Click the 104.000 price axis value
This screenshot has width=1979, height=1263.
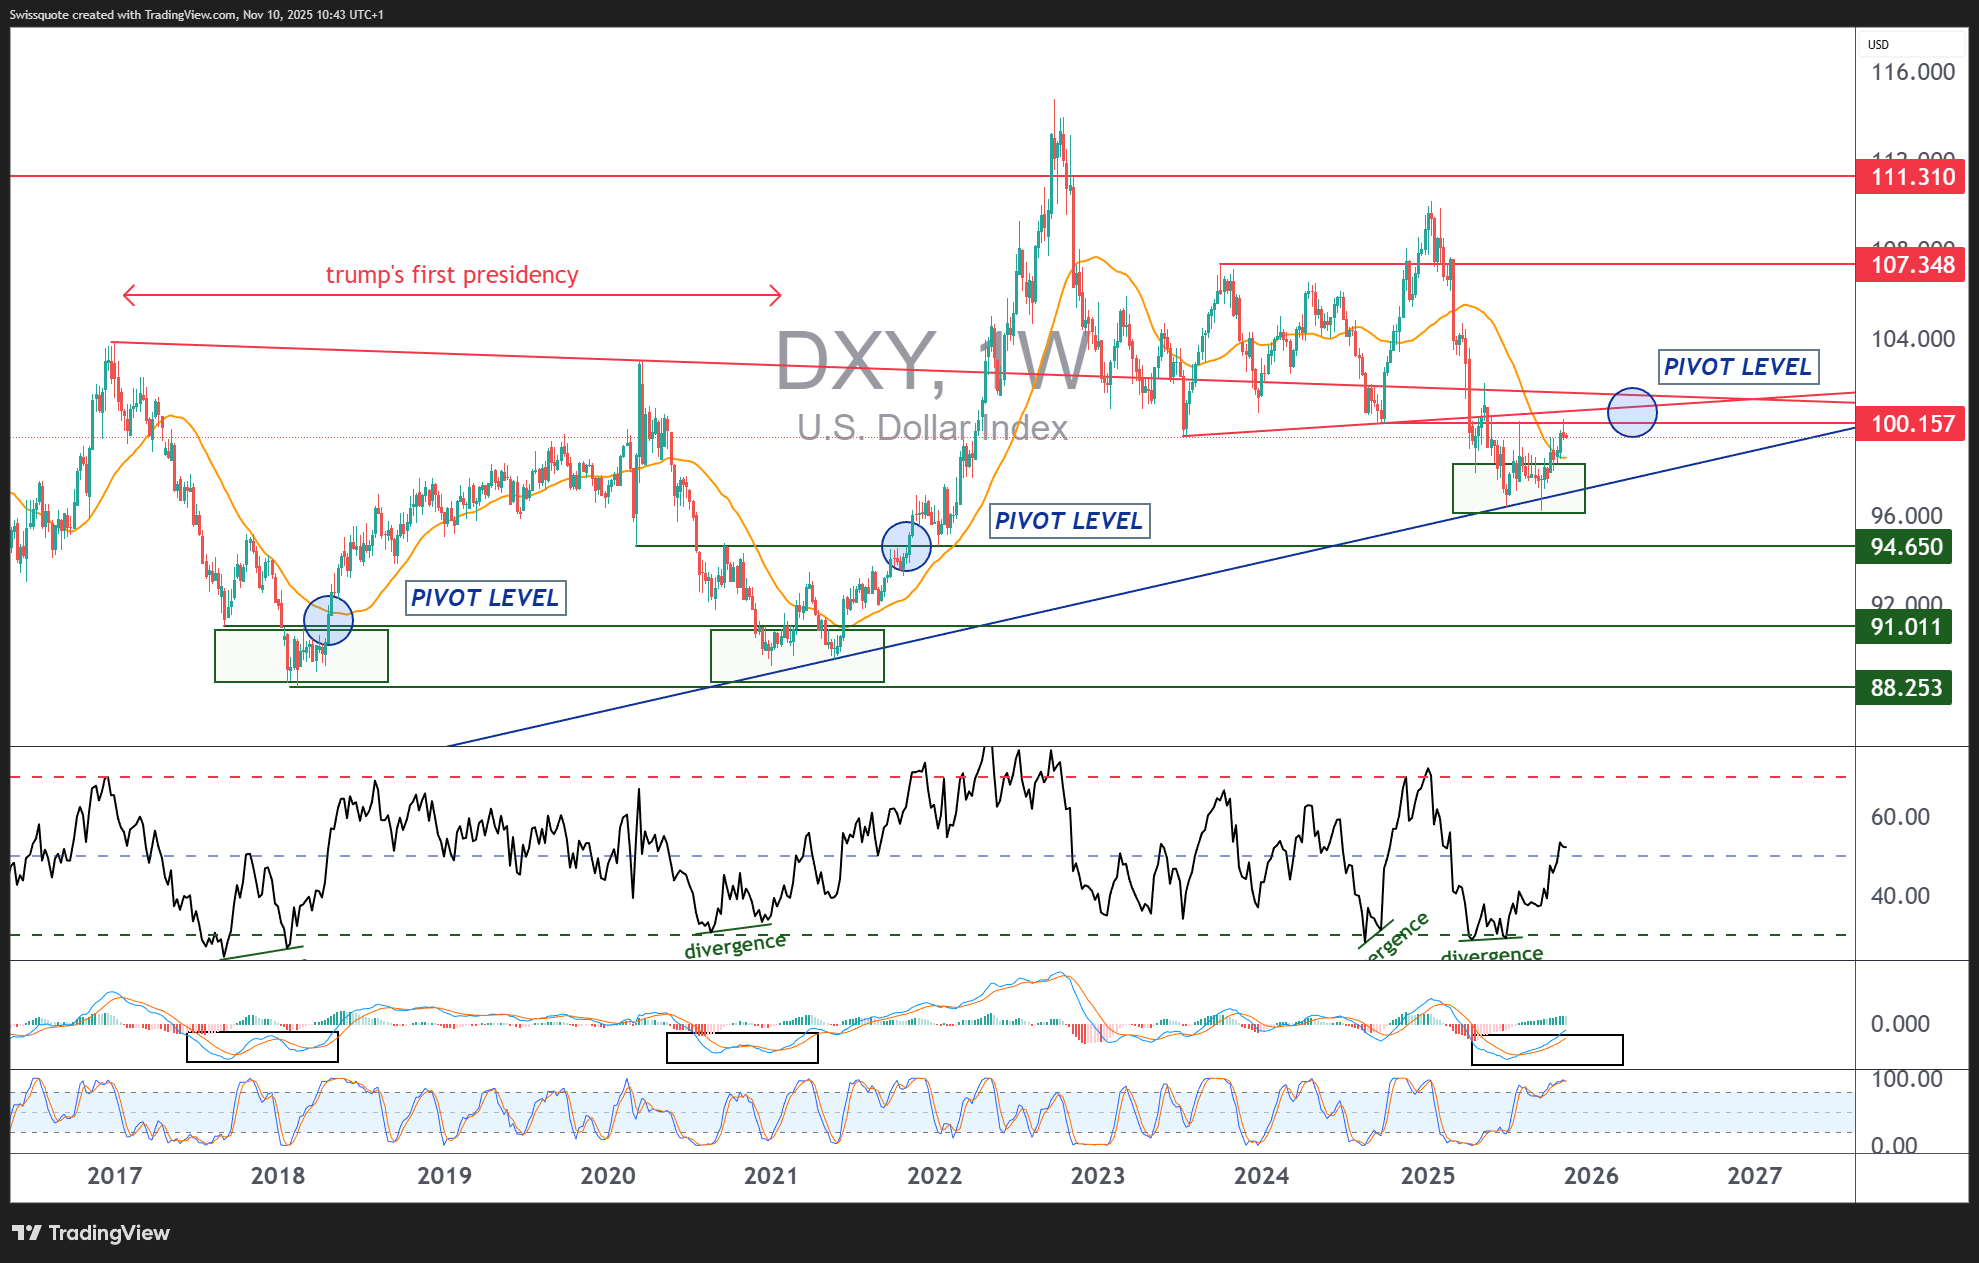pos(1913,339)
